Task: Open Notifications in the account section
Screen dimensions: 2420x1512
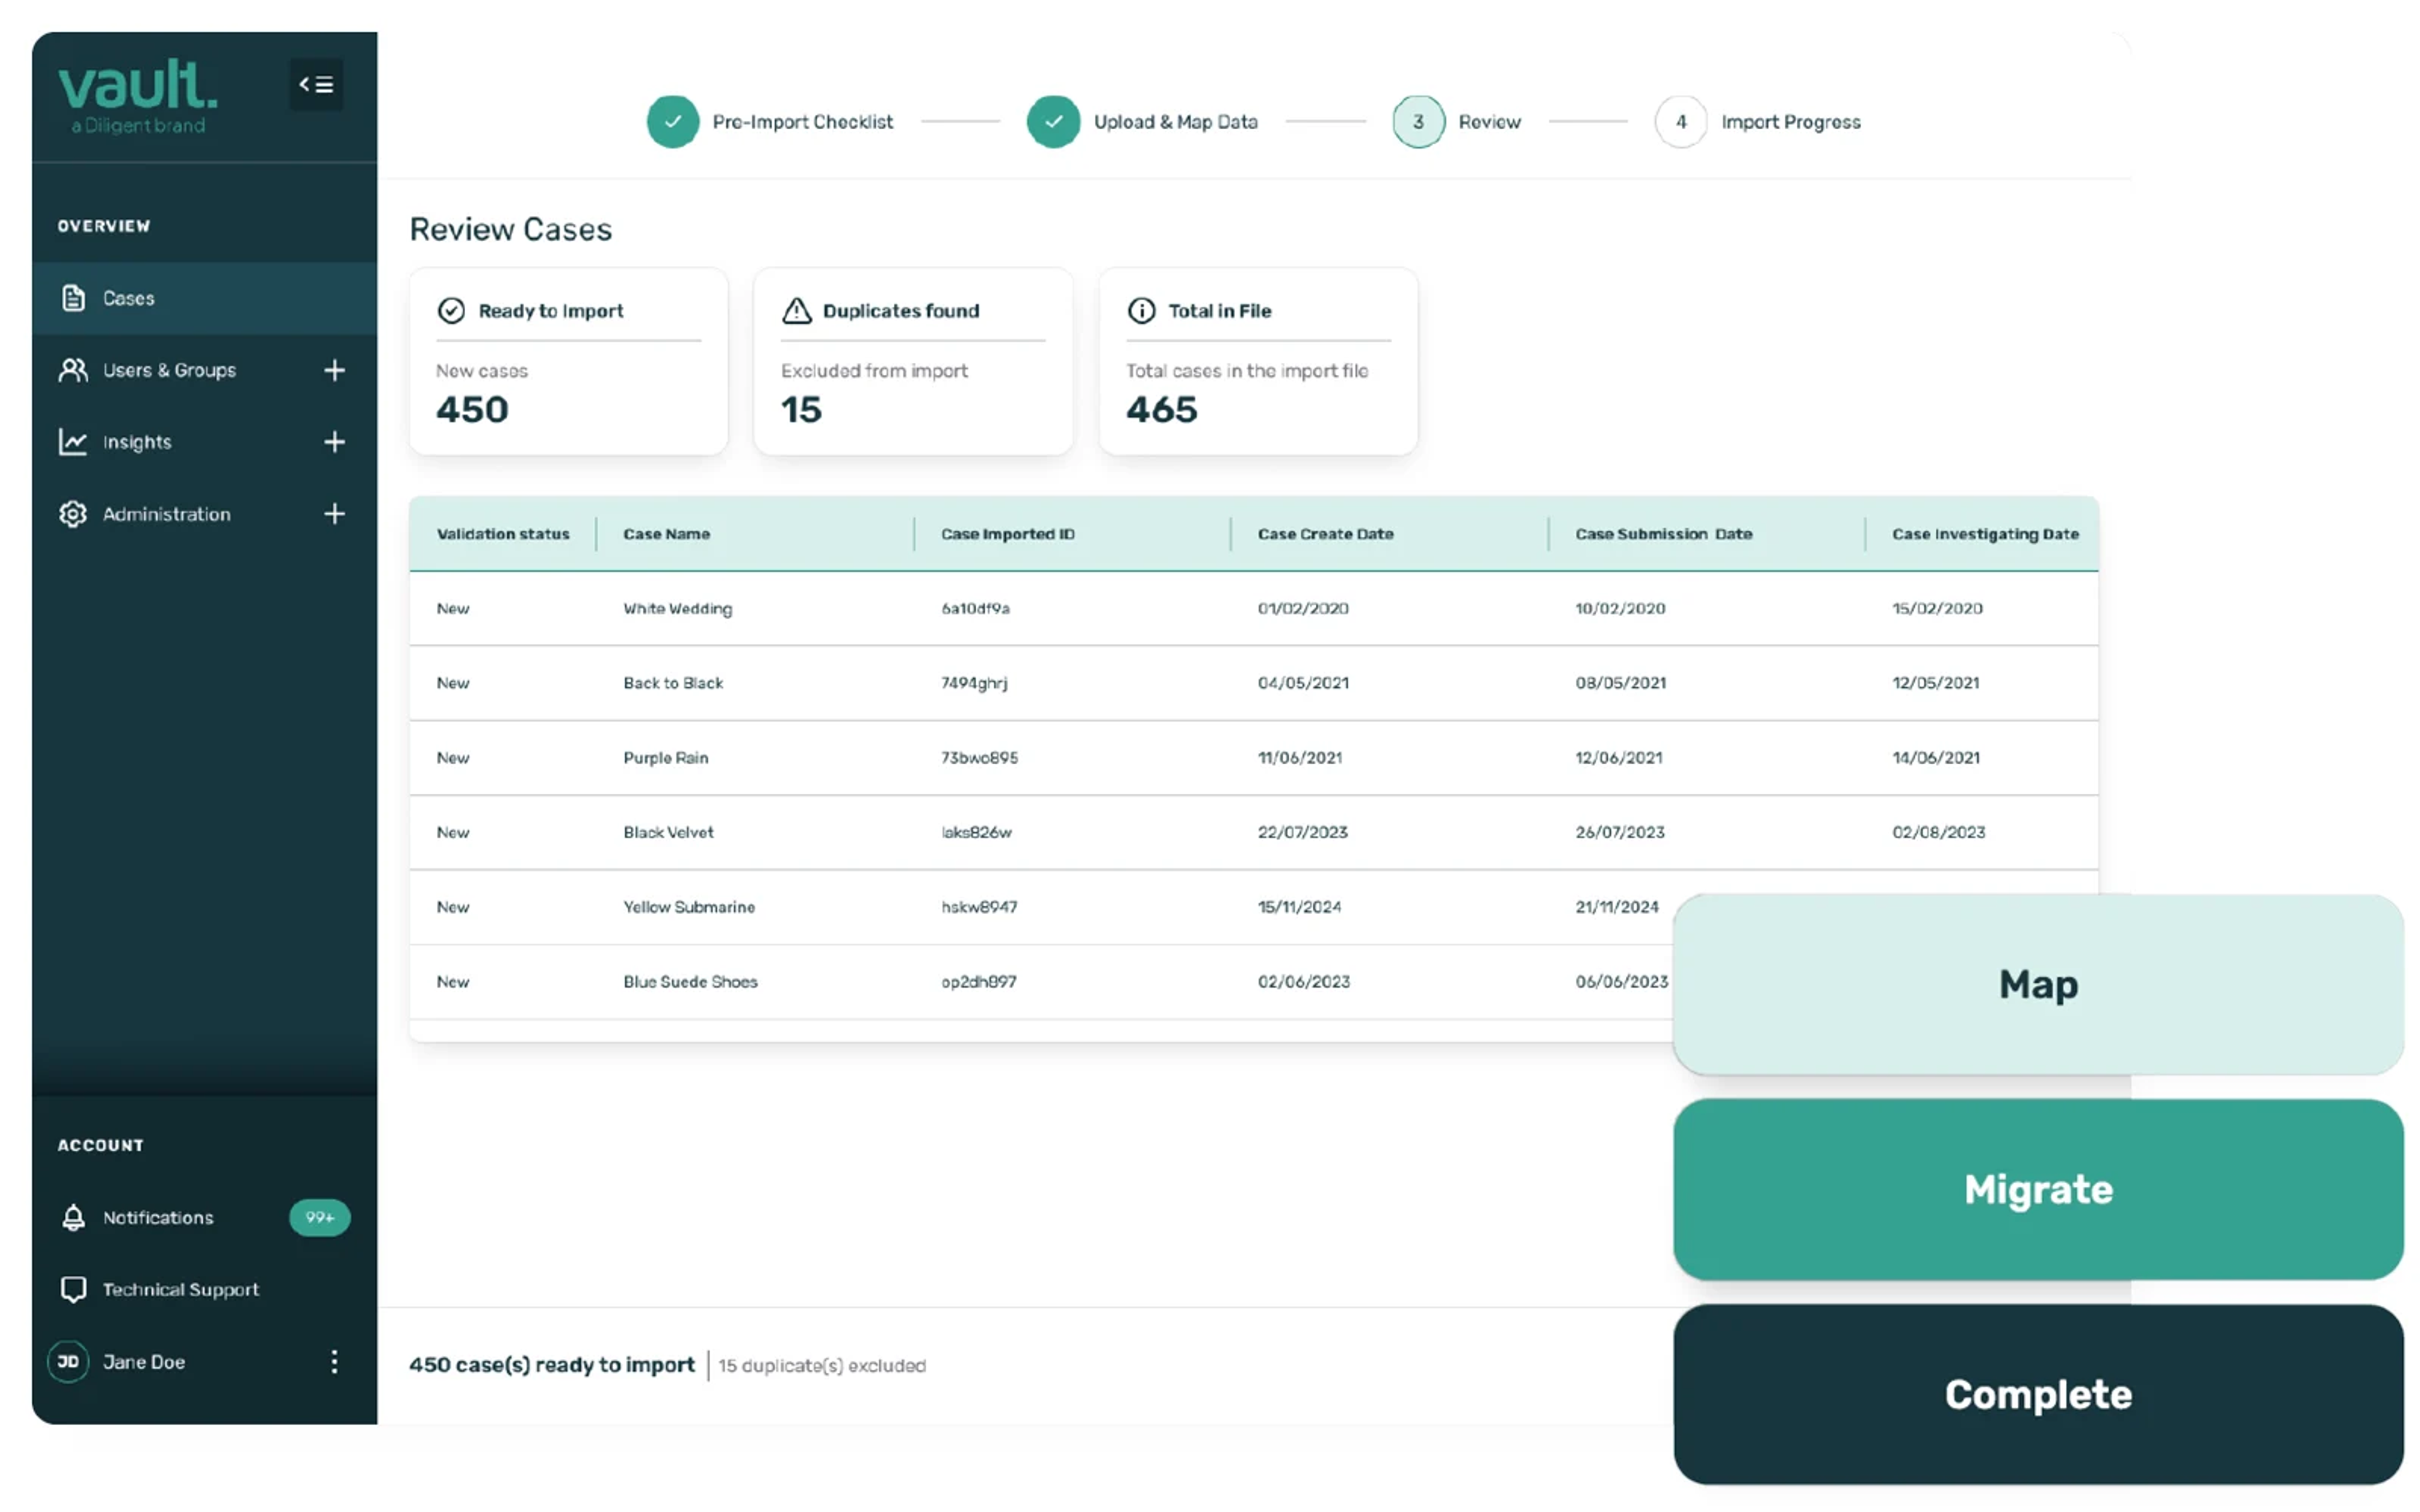Action: pyautogui.click(x=158, y=1217)
